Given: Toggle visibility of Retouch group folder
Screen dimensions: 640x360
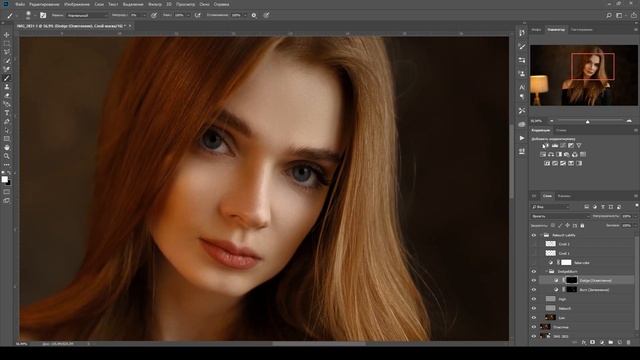Looking at the screenshot, I should [533, 235].
